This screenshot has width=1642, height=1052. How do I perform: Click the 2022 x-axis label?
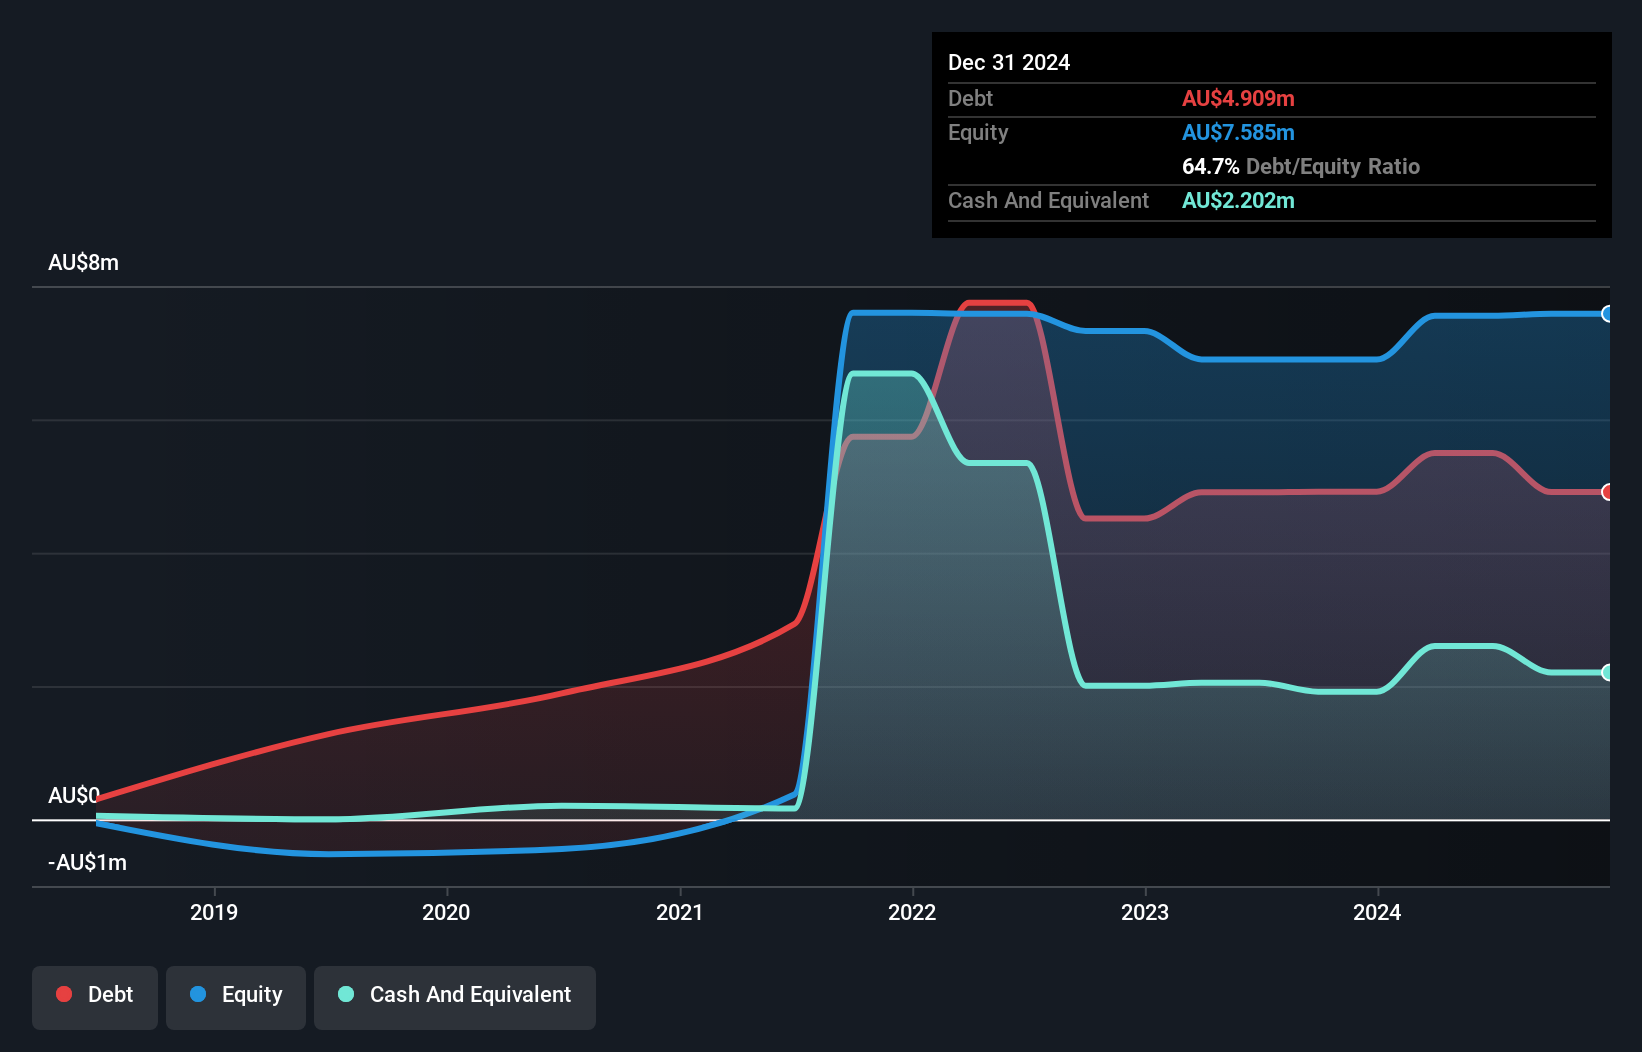click(x=912, y=912)
